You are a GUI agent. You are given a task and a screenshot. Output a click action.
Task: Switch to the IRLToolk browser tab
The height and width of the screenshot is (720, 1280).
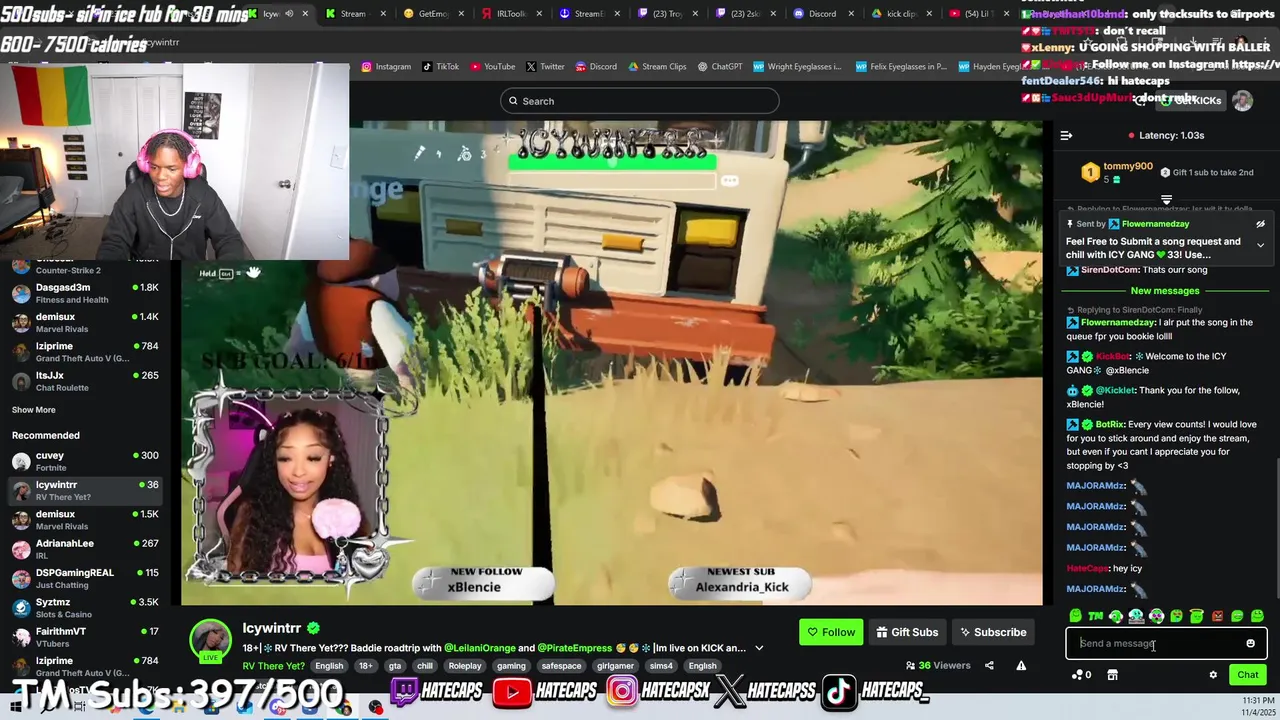click(x=511, y=14)
